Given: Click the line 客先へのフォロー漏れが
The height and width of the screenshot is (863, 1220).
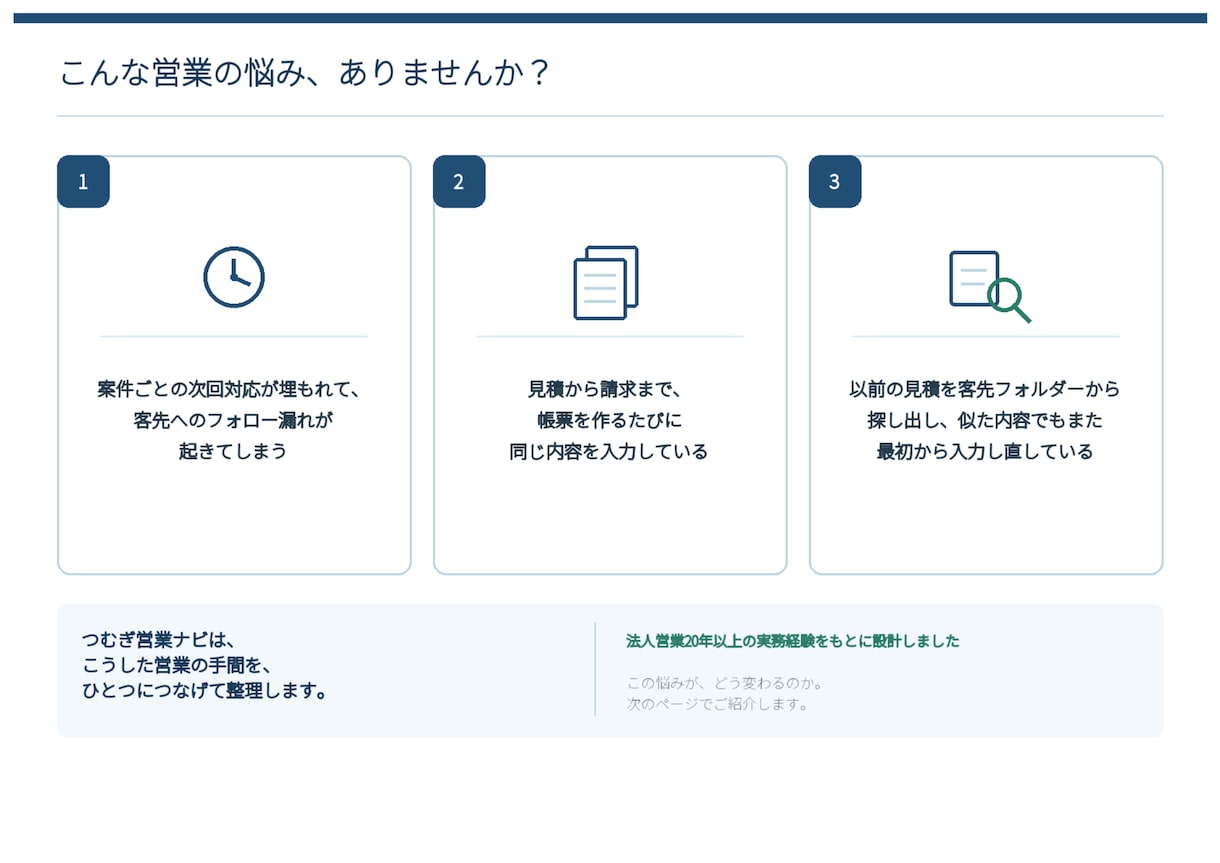Looking at the screenshot, I should (234, 420).
